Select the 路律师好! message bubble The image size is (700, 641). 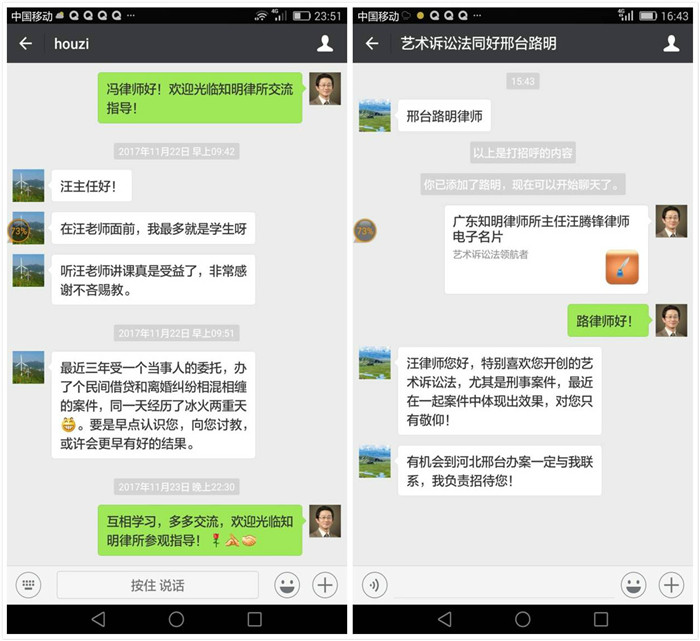pos(608,320)
